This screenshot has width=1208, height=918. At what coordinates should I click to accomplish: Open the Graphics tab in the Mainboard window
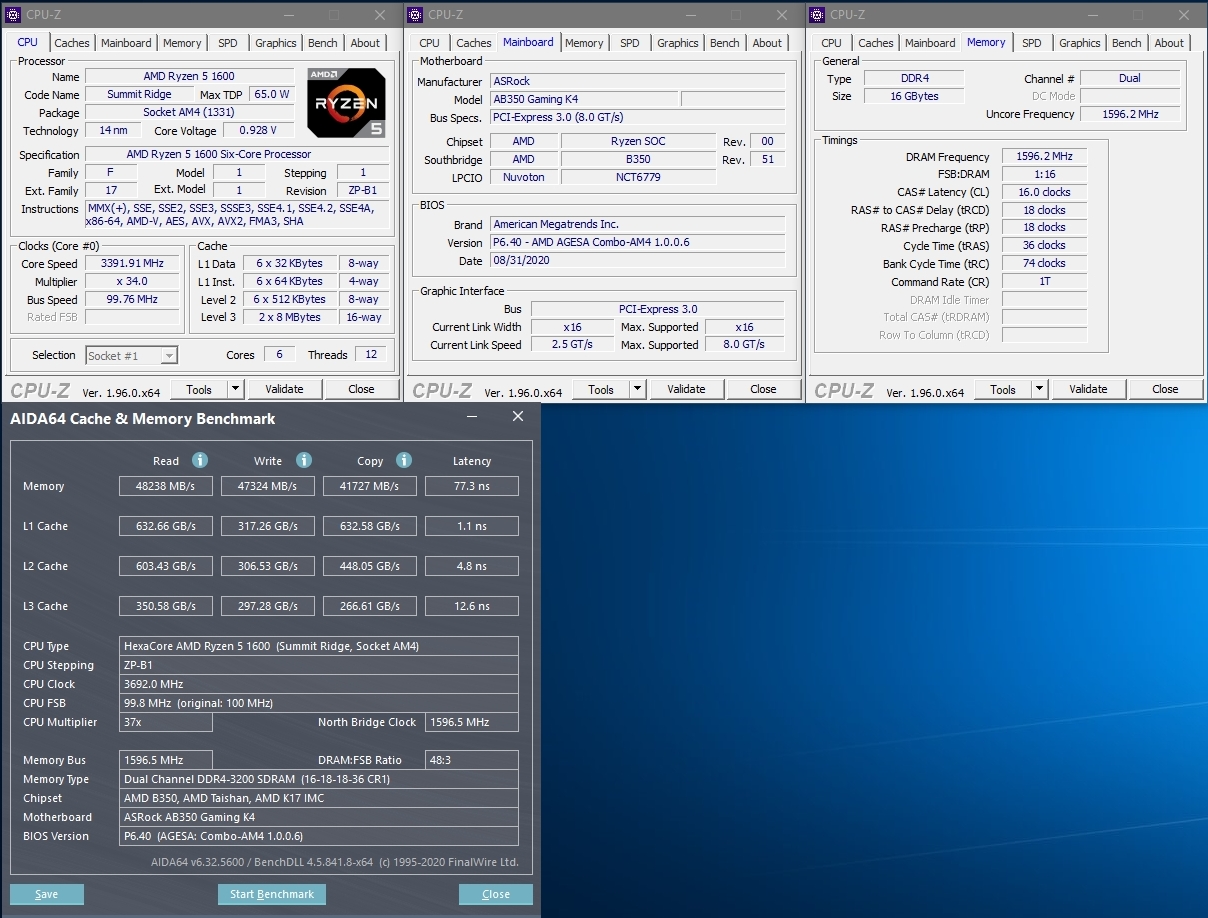(678, 43)
